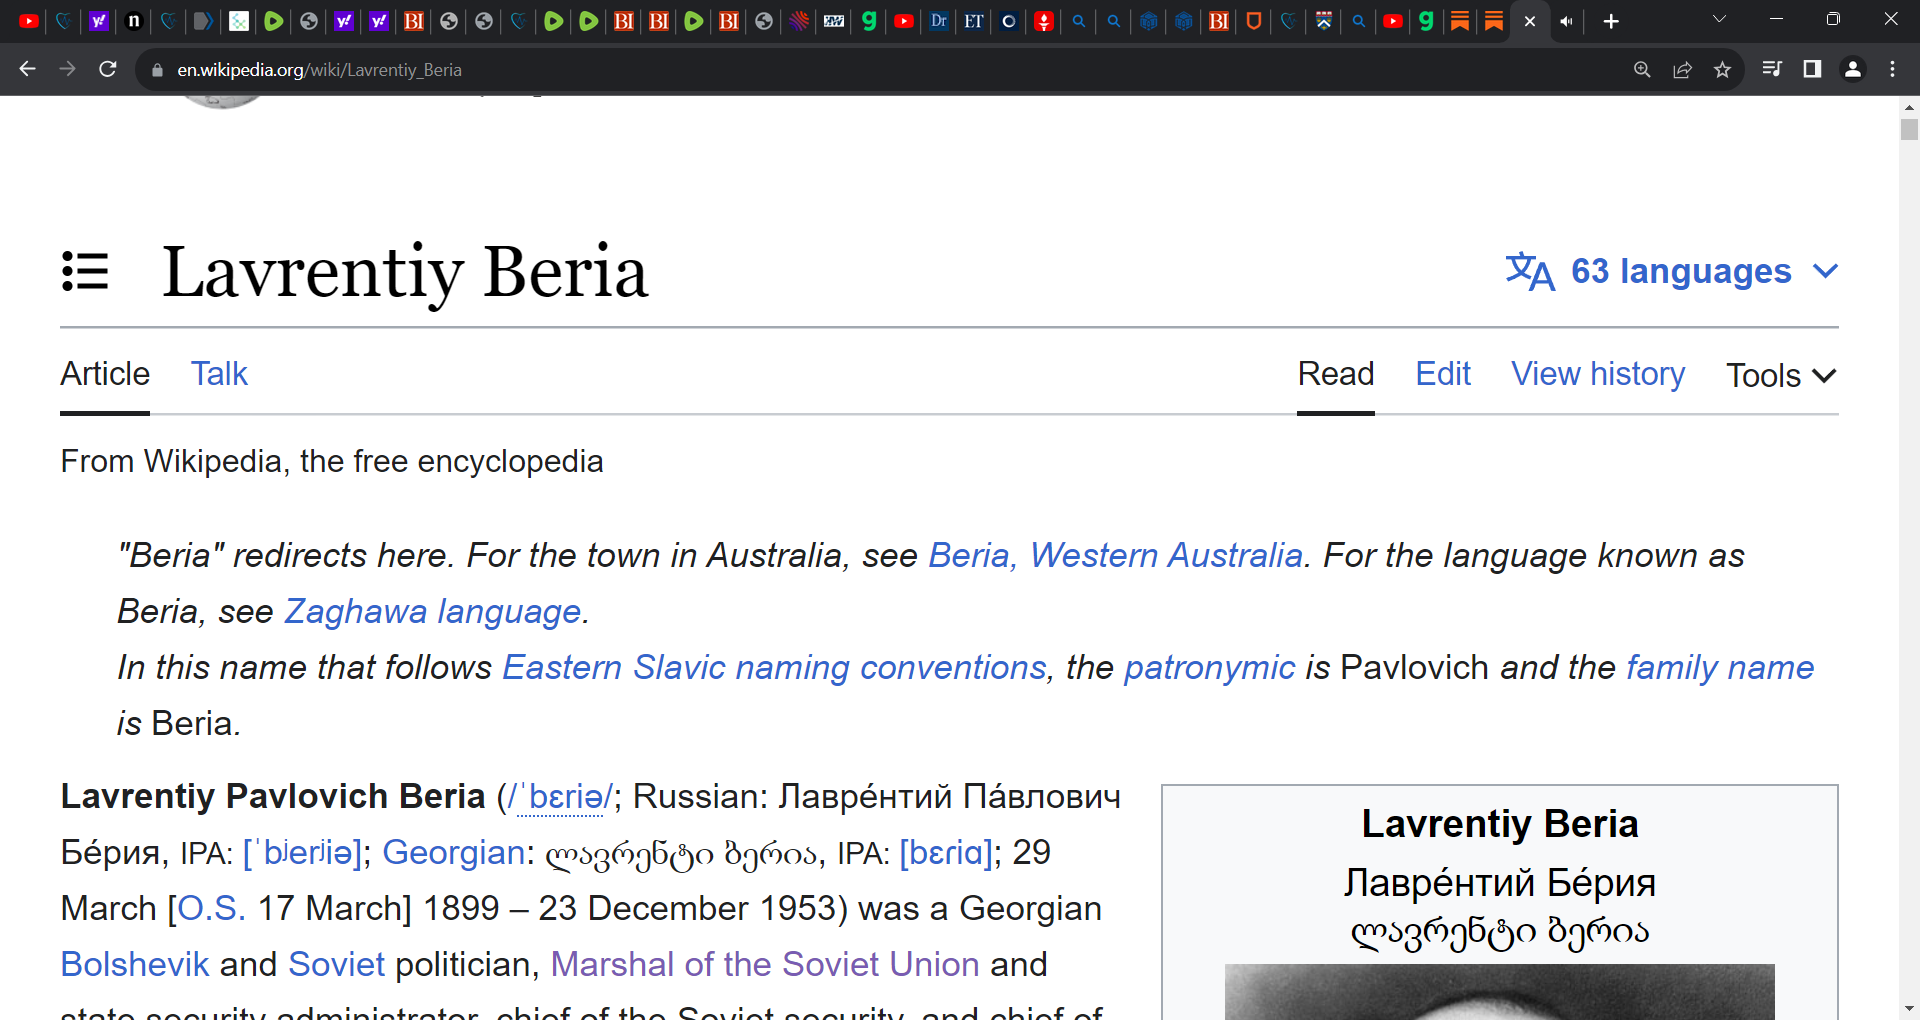The height and width of the screenshot is (1020, 1920).
Task: Bookmark this page with the star icon
Action: [x=1722, y=69]
